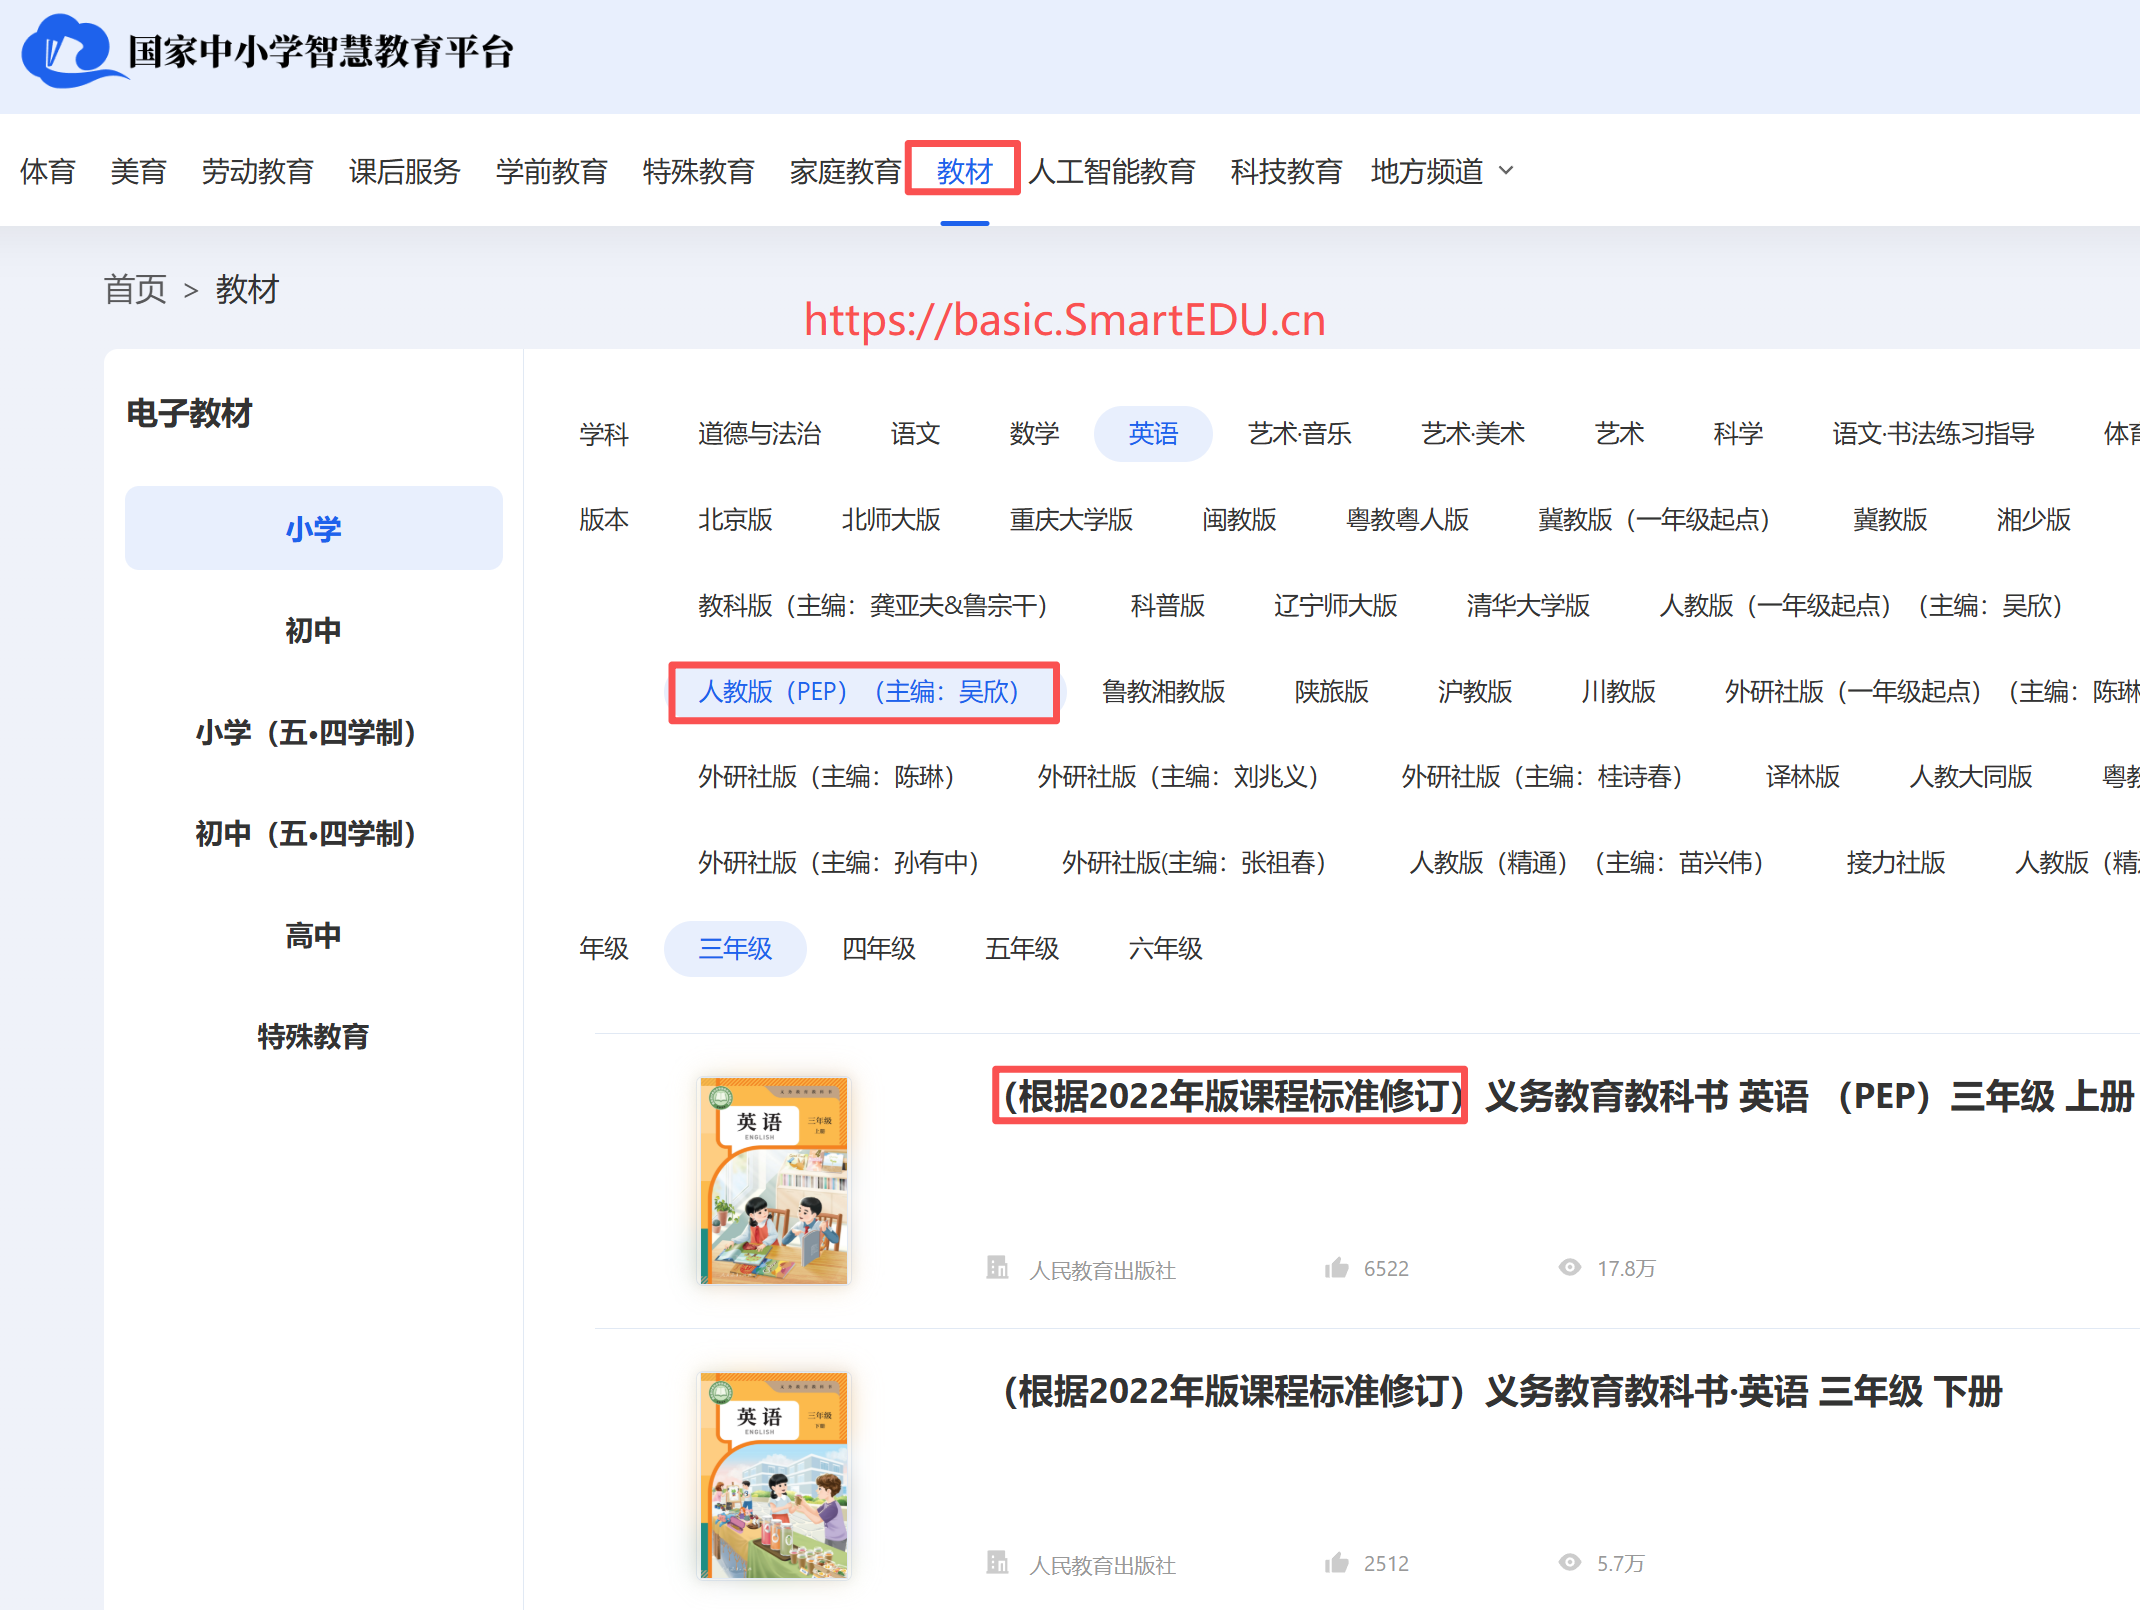Select 初中（五·四学制） in the sidebar

pos(313,833)
